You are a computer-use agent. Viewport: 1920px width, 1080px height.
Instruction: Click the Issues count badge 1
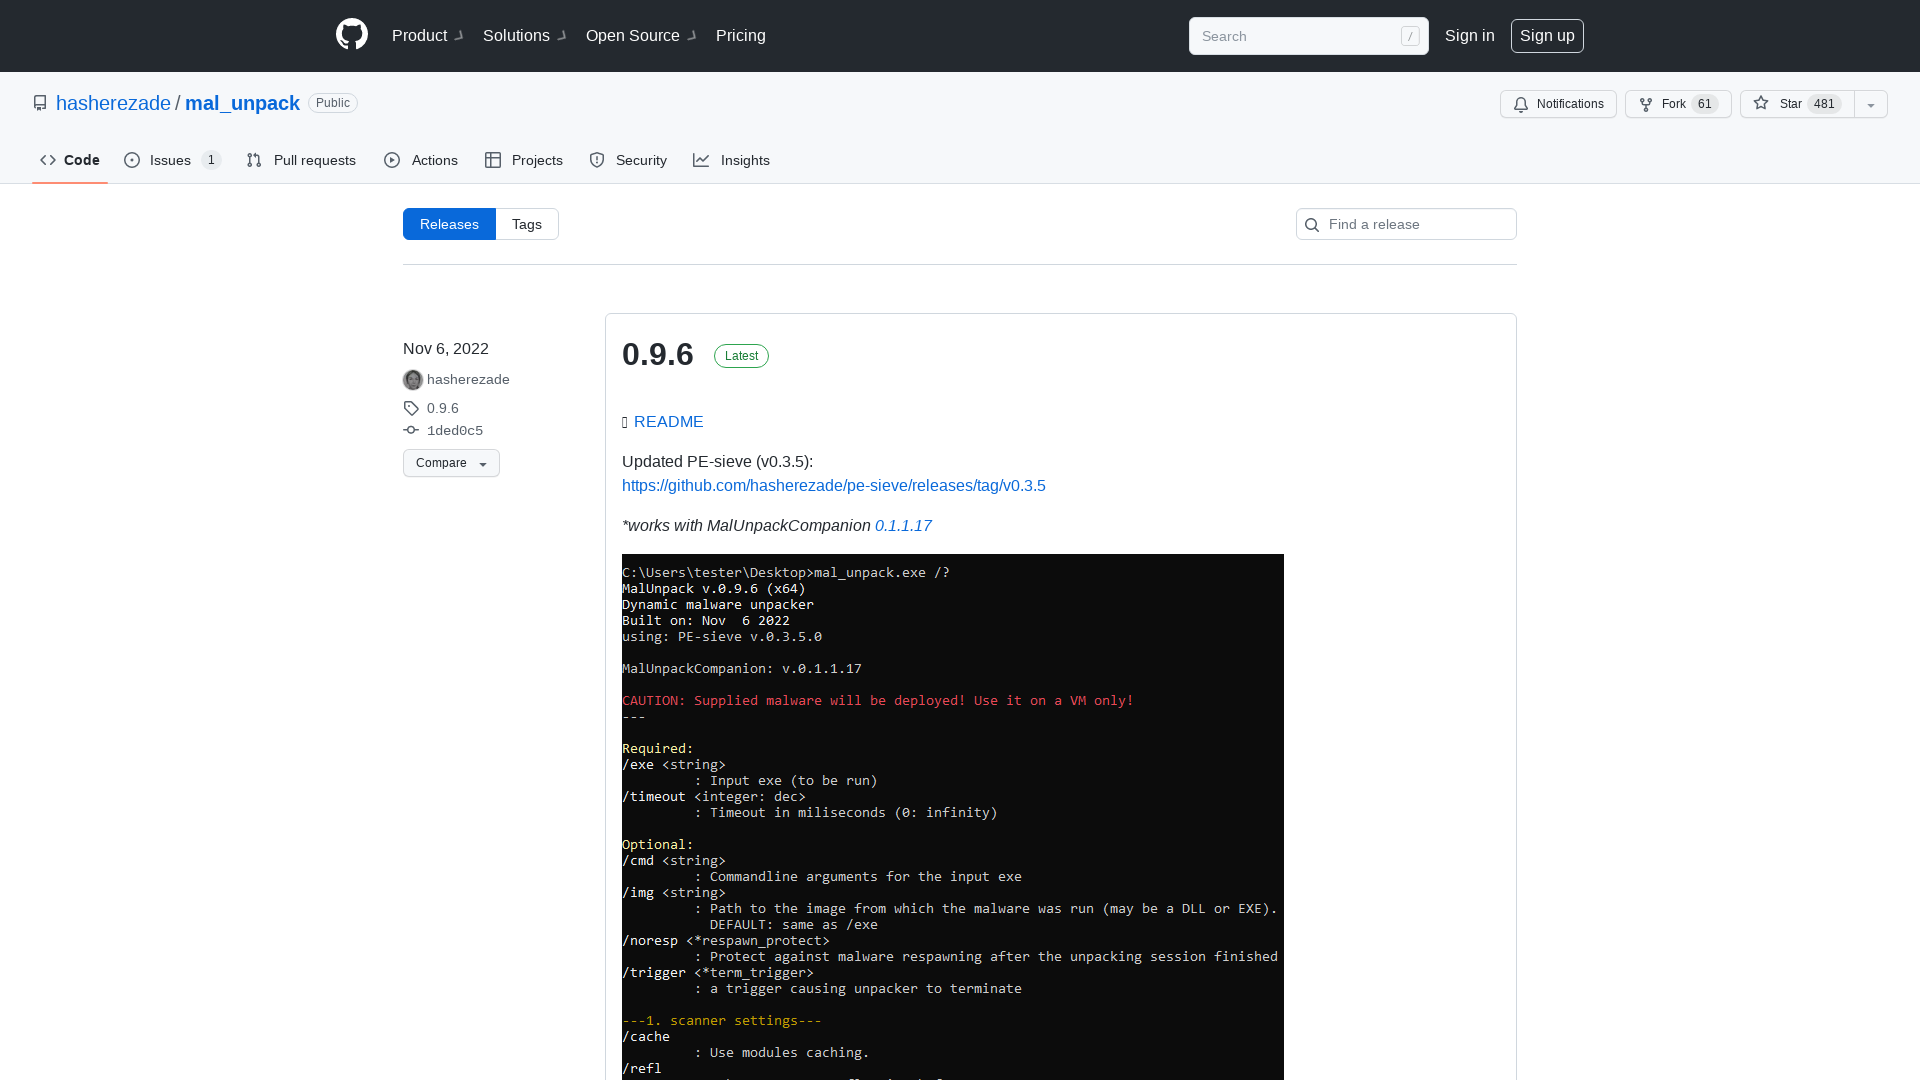click(x=211, y=160)
